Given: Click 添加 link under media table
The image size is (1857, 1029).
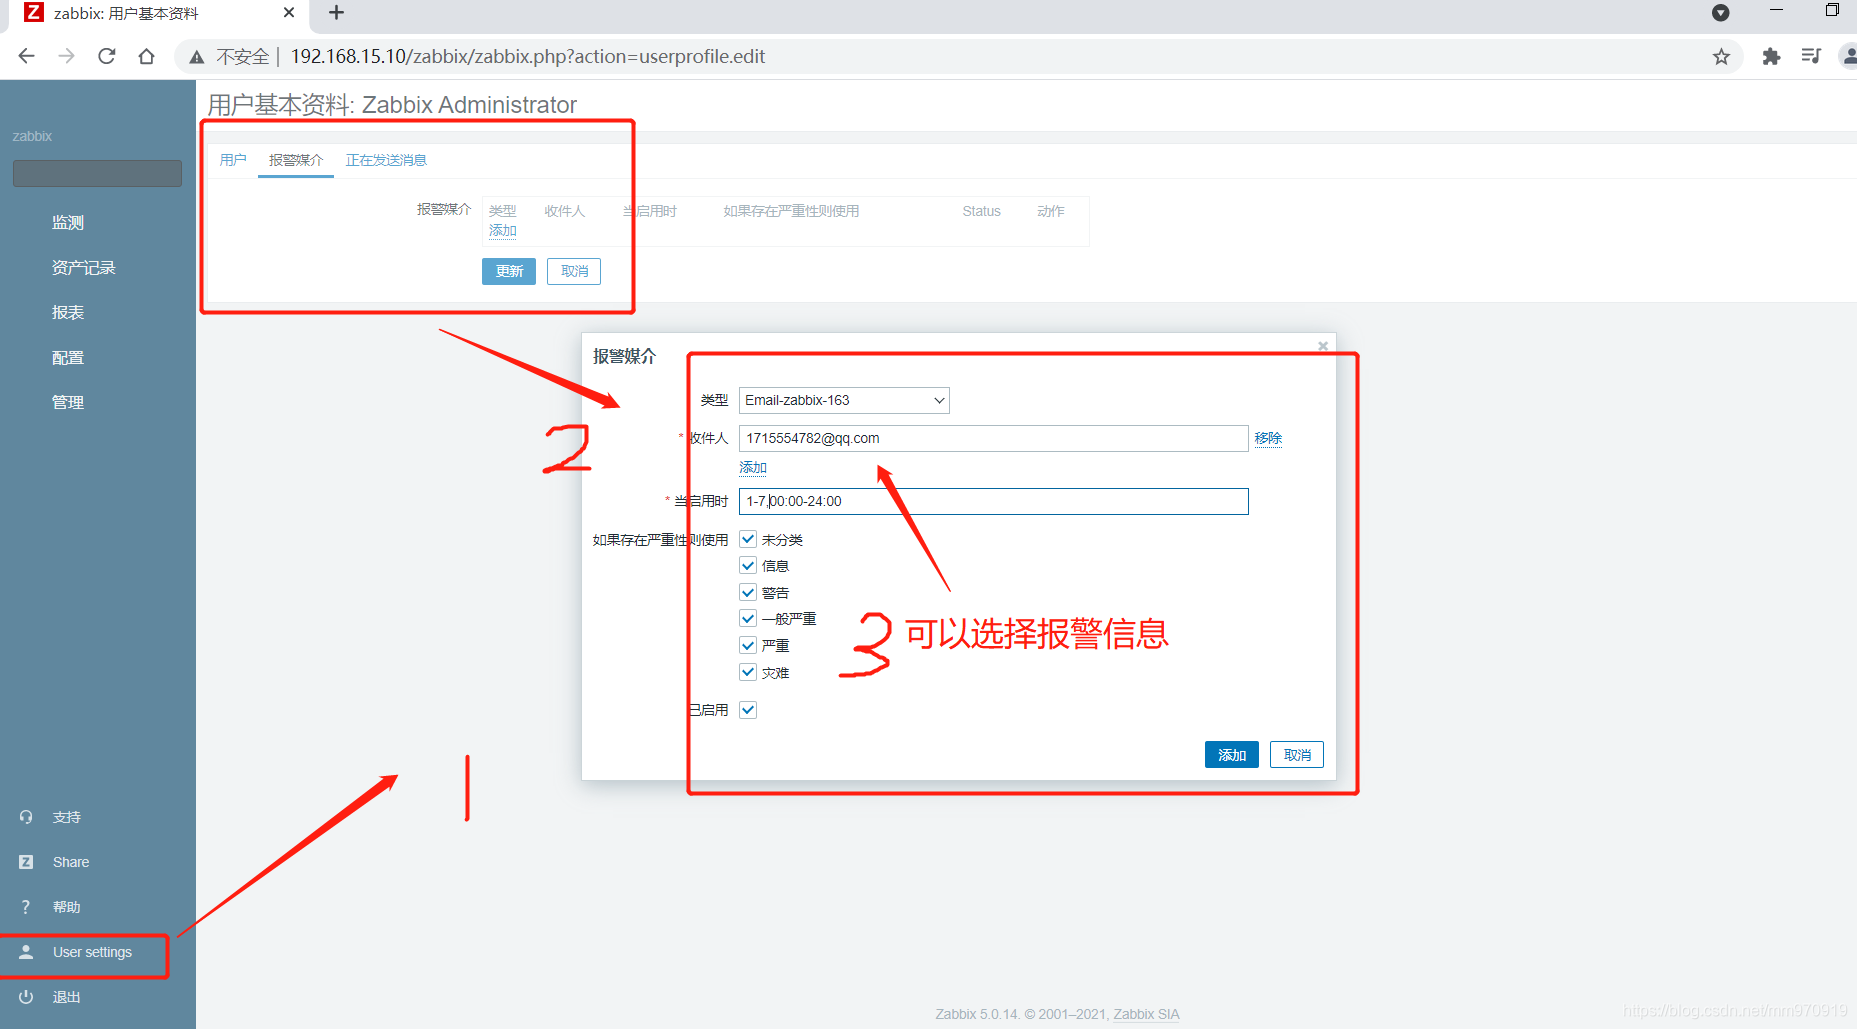Looking at the screenshot, I should (x=503, y=231).
